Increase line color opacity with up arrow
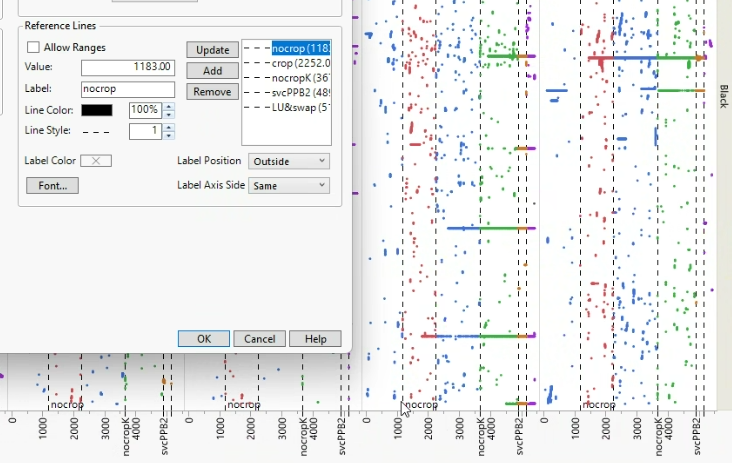The width and height of the screenshot is (732, 463). pyautogui.click(x=169, y=106)
